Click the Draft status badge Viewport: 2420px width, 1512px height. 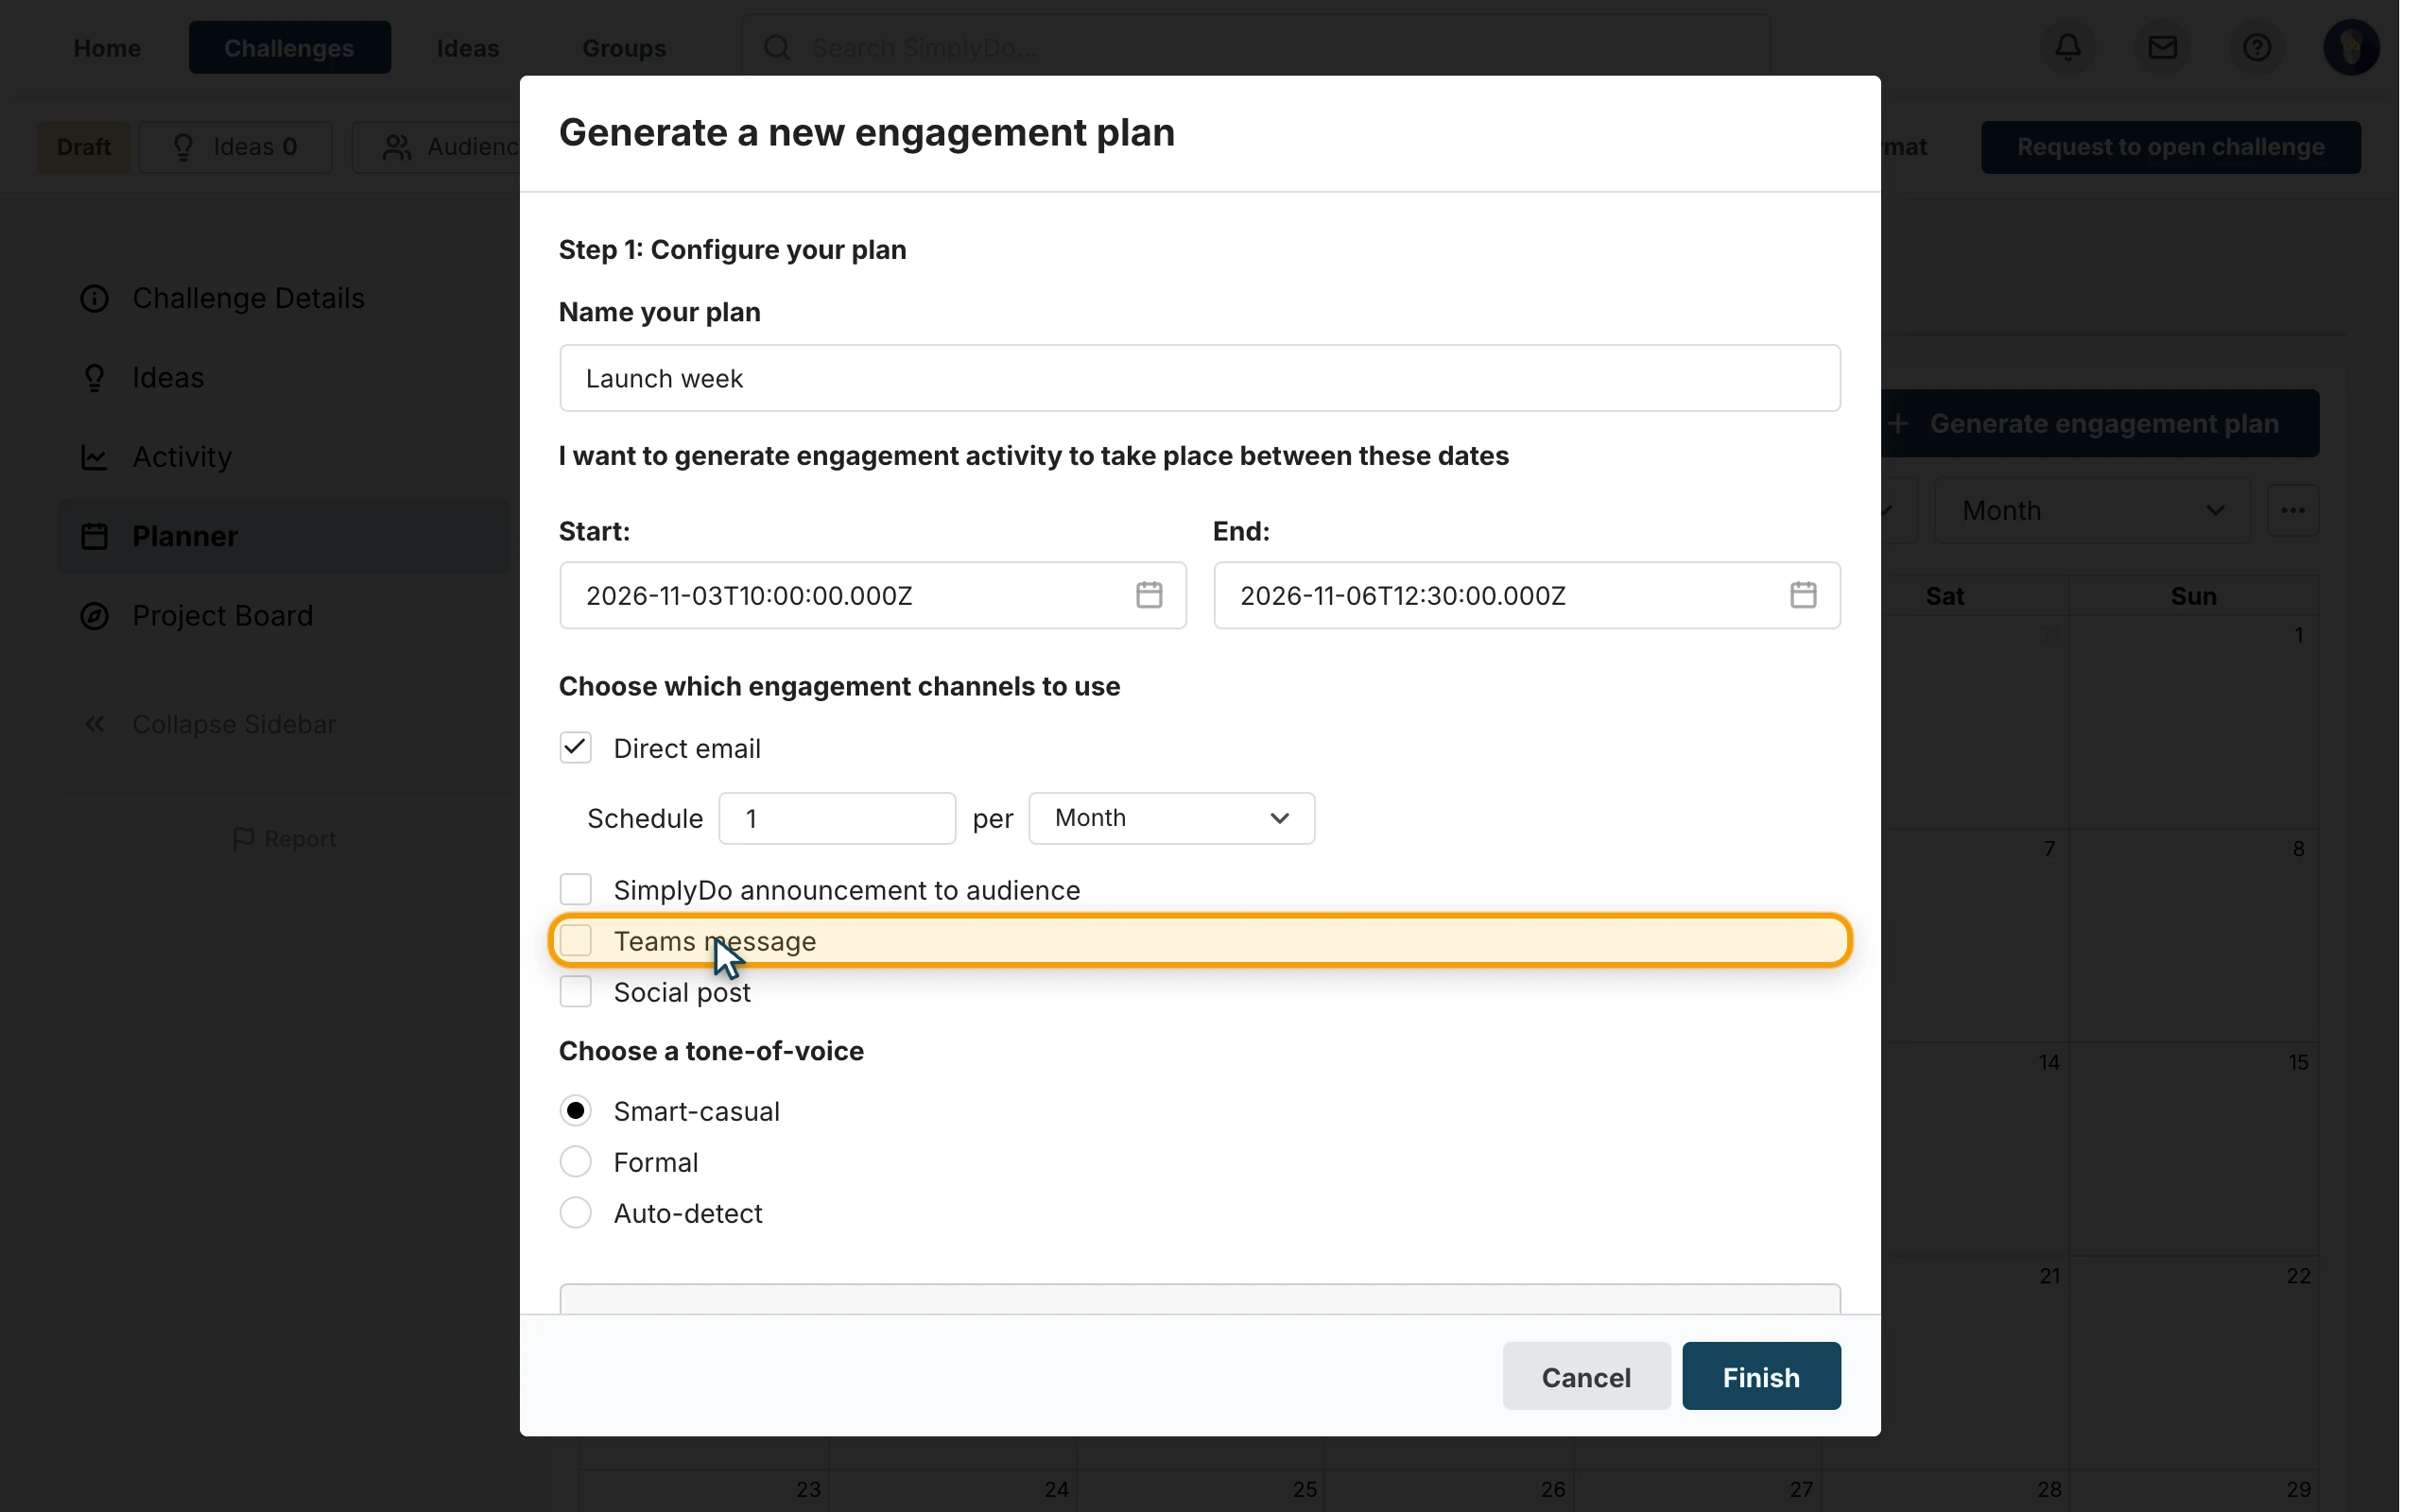click(84, 147)
